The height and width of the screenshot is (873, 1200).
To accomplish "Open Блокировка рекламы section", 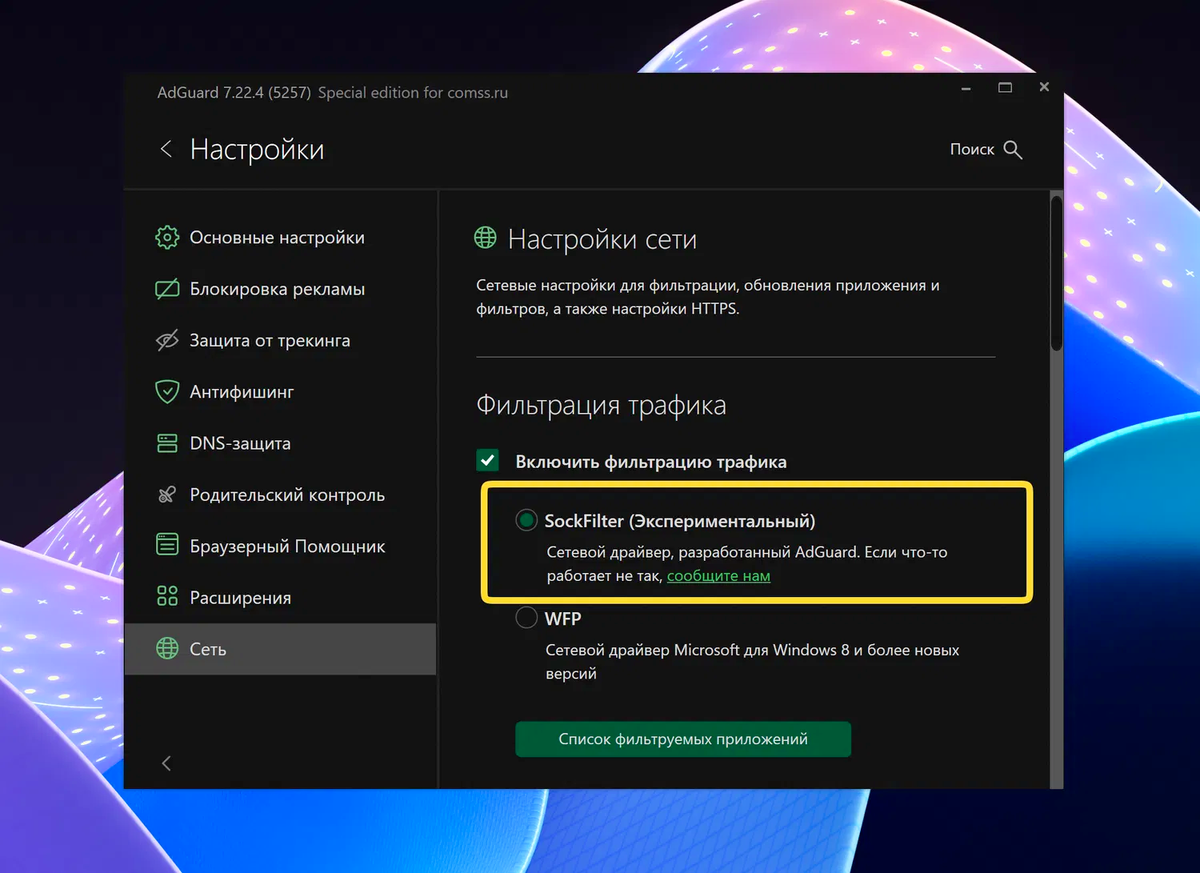I will [280, 290].
